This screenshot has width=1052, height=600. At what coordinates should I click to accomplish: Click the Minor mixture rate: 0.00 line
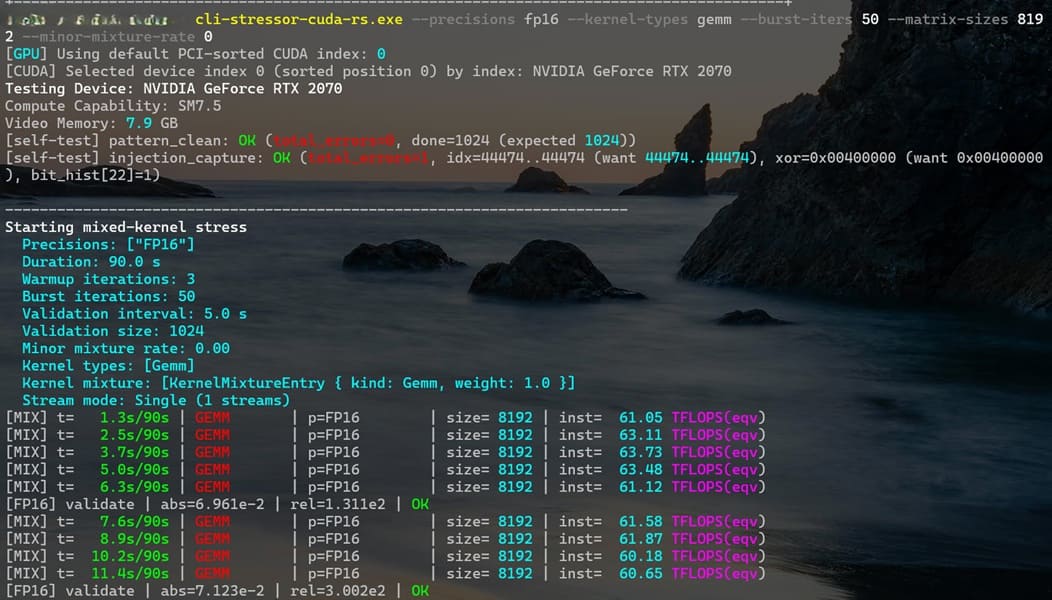tap(126, 349)
